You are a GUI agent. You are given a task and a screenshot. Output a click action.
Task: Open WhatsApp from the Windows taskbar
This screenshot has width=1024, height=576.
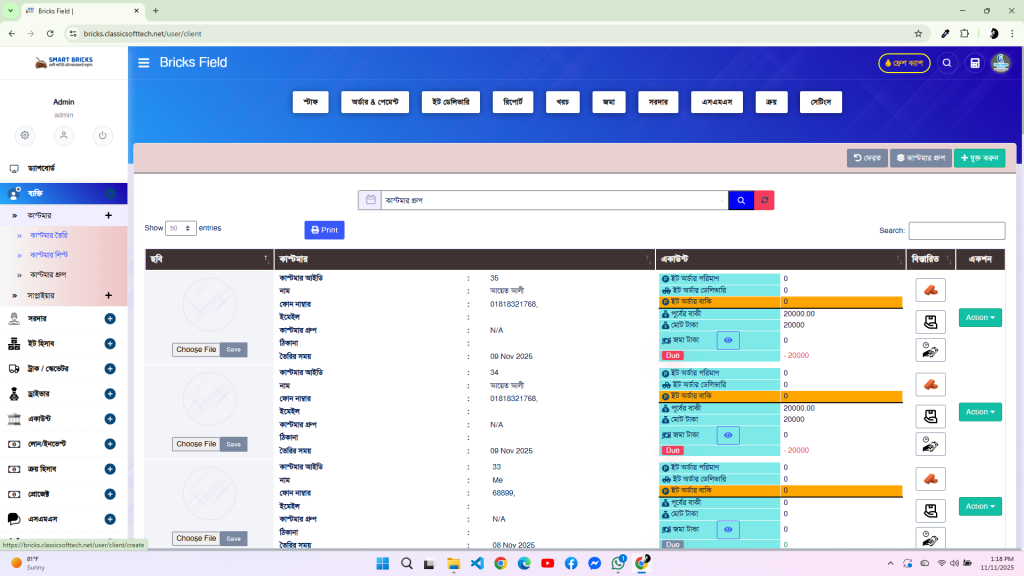coord(618,563)
